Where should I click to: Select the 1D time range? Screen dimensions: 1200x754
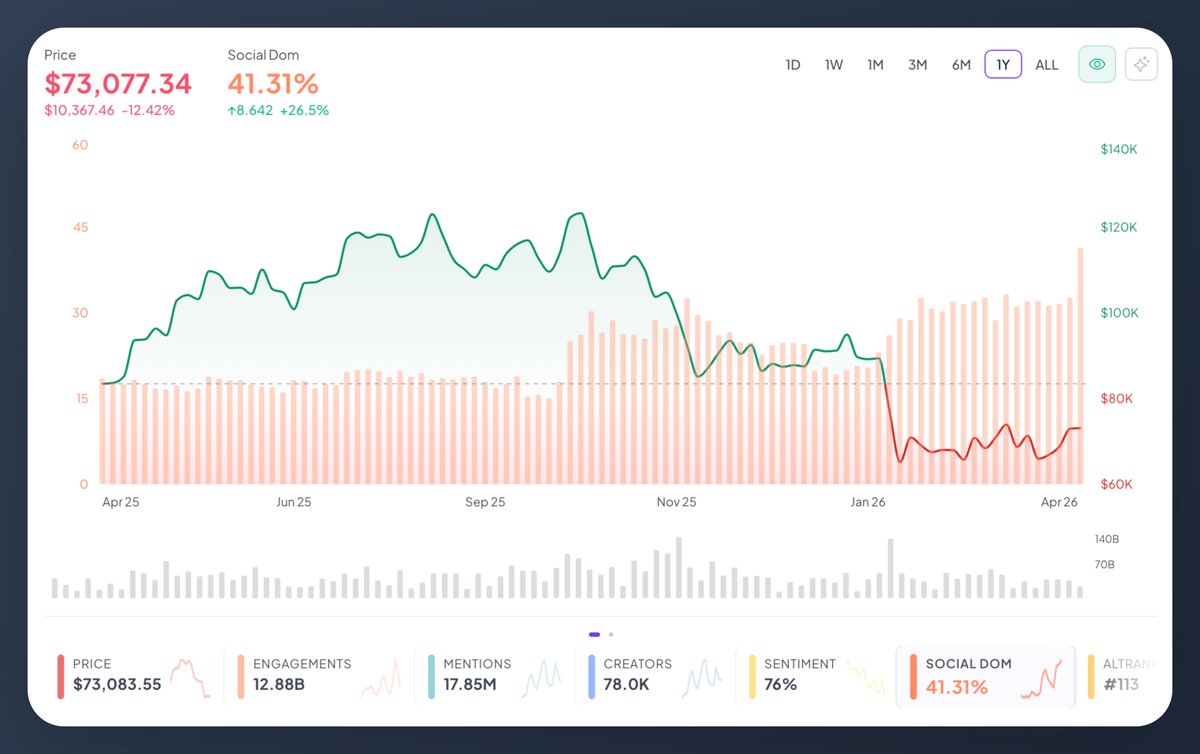793,65
